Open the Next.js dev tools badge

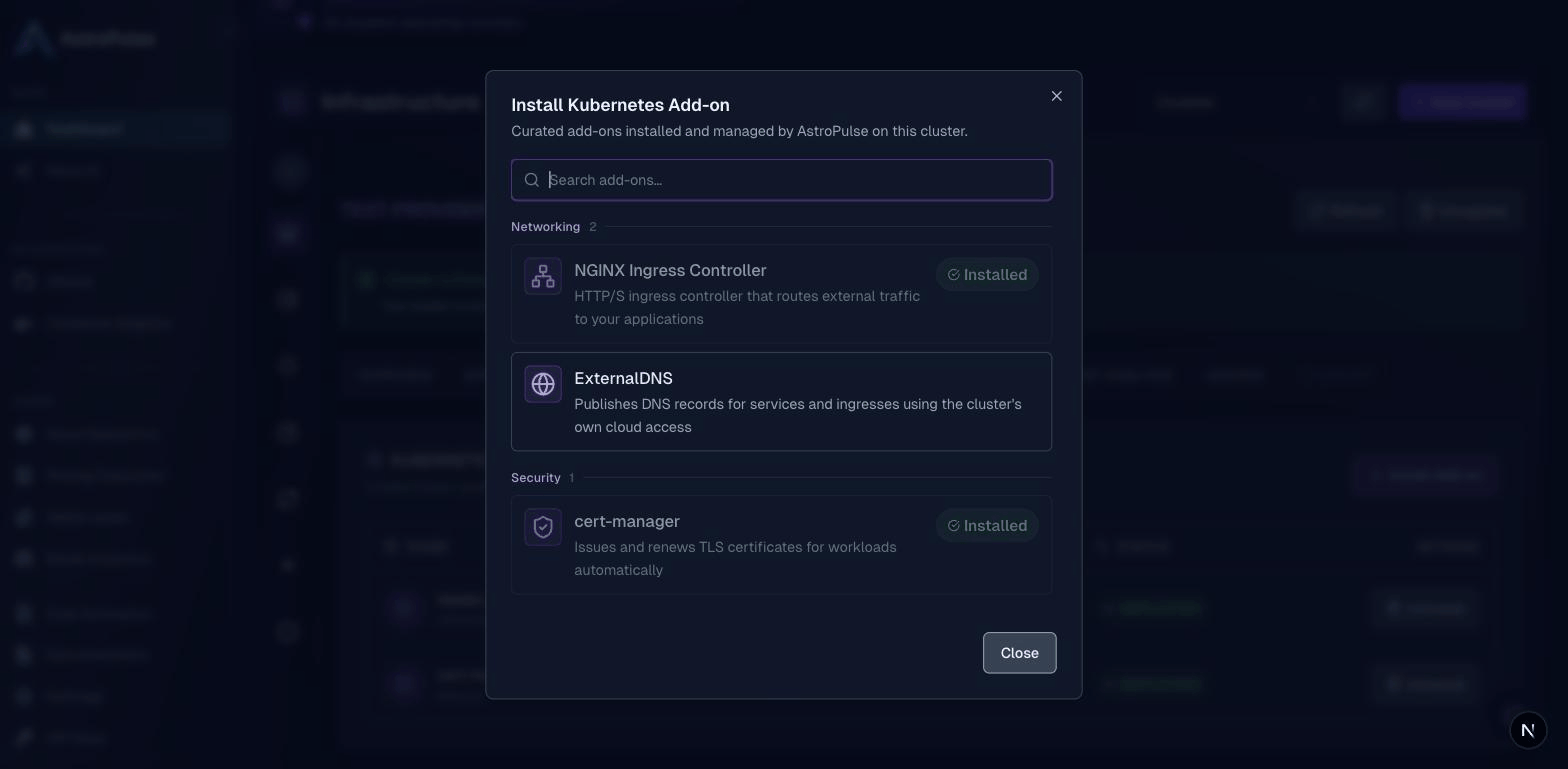pyautogui.click(x=1527, y=730)
